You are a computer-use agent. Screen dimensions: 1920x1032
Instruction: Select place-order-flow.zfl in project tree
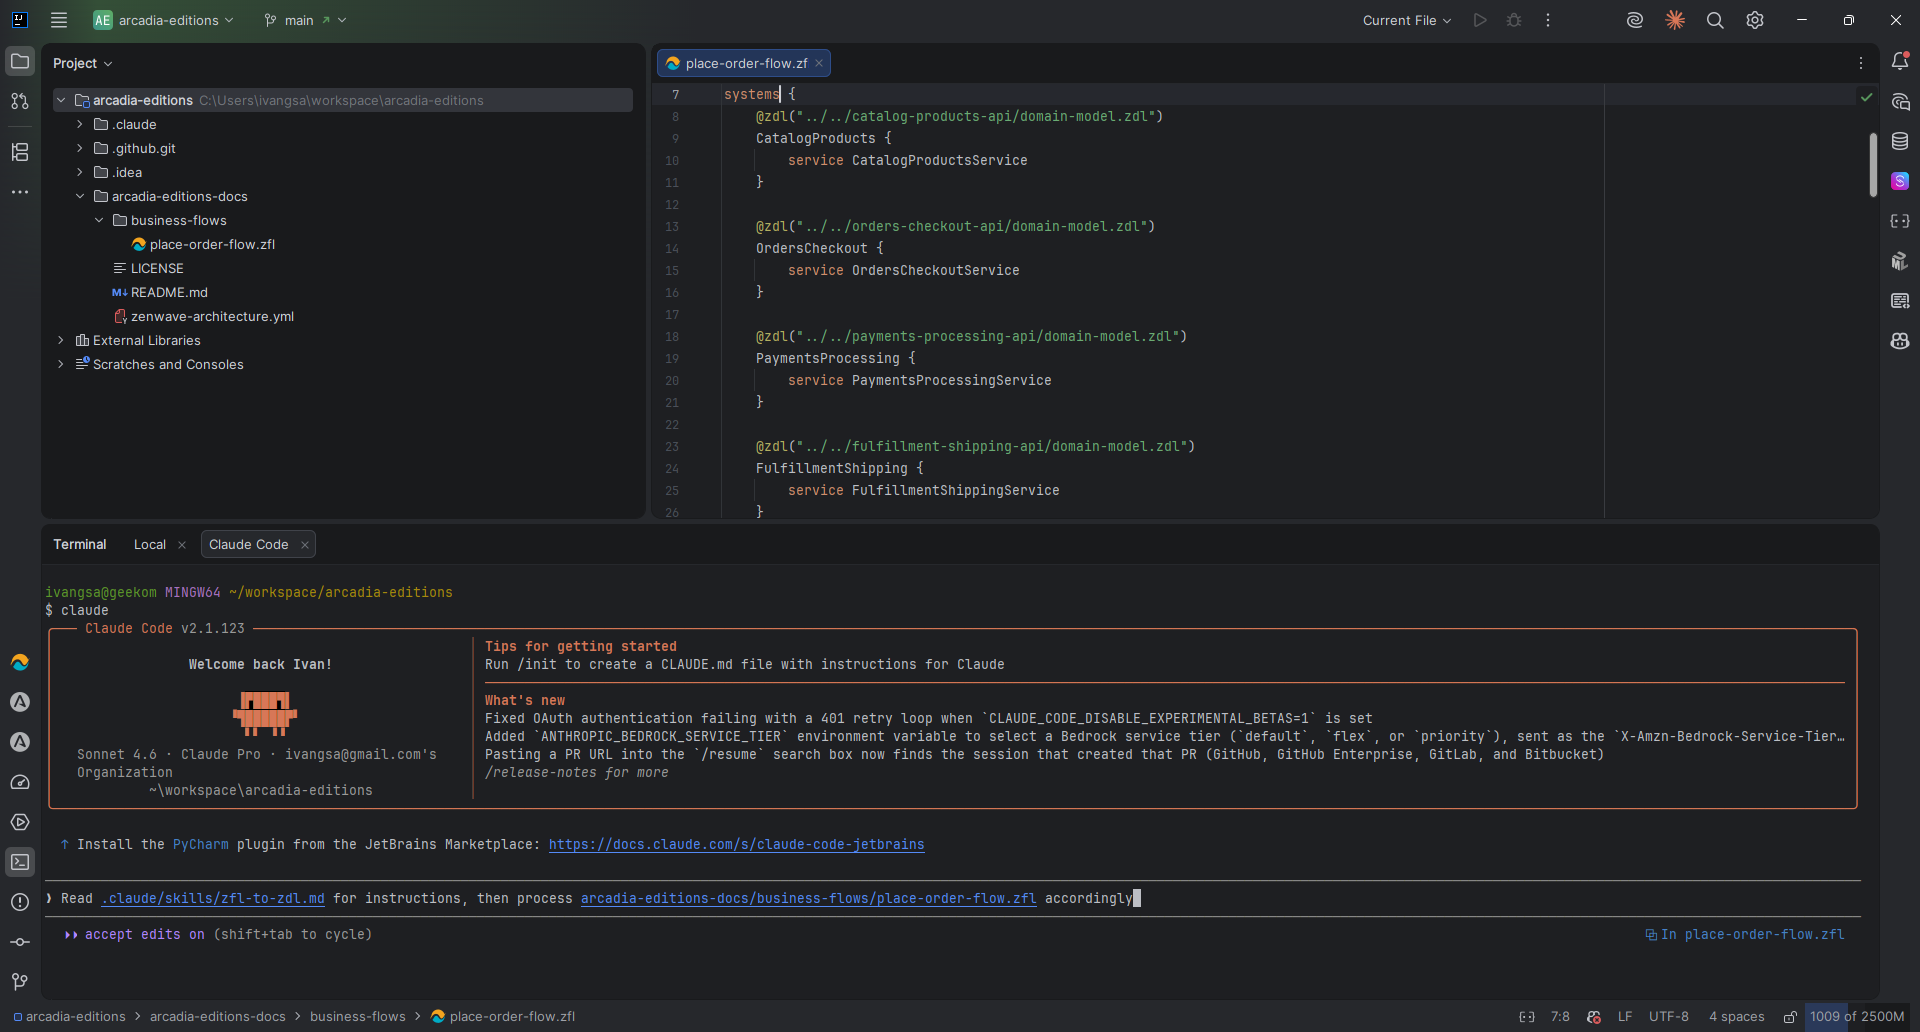pyautogui.click(x=212, y=244)
